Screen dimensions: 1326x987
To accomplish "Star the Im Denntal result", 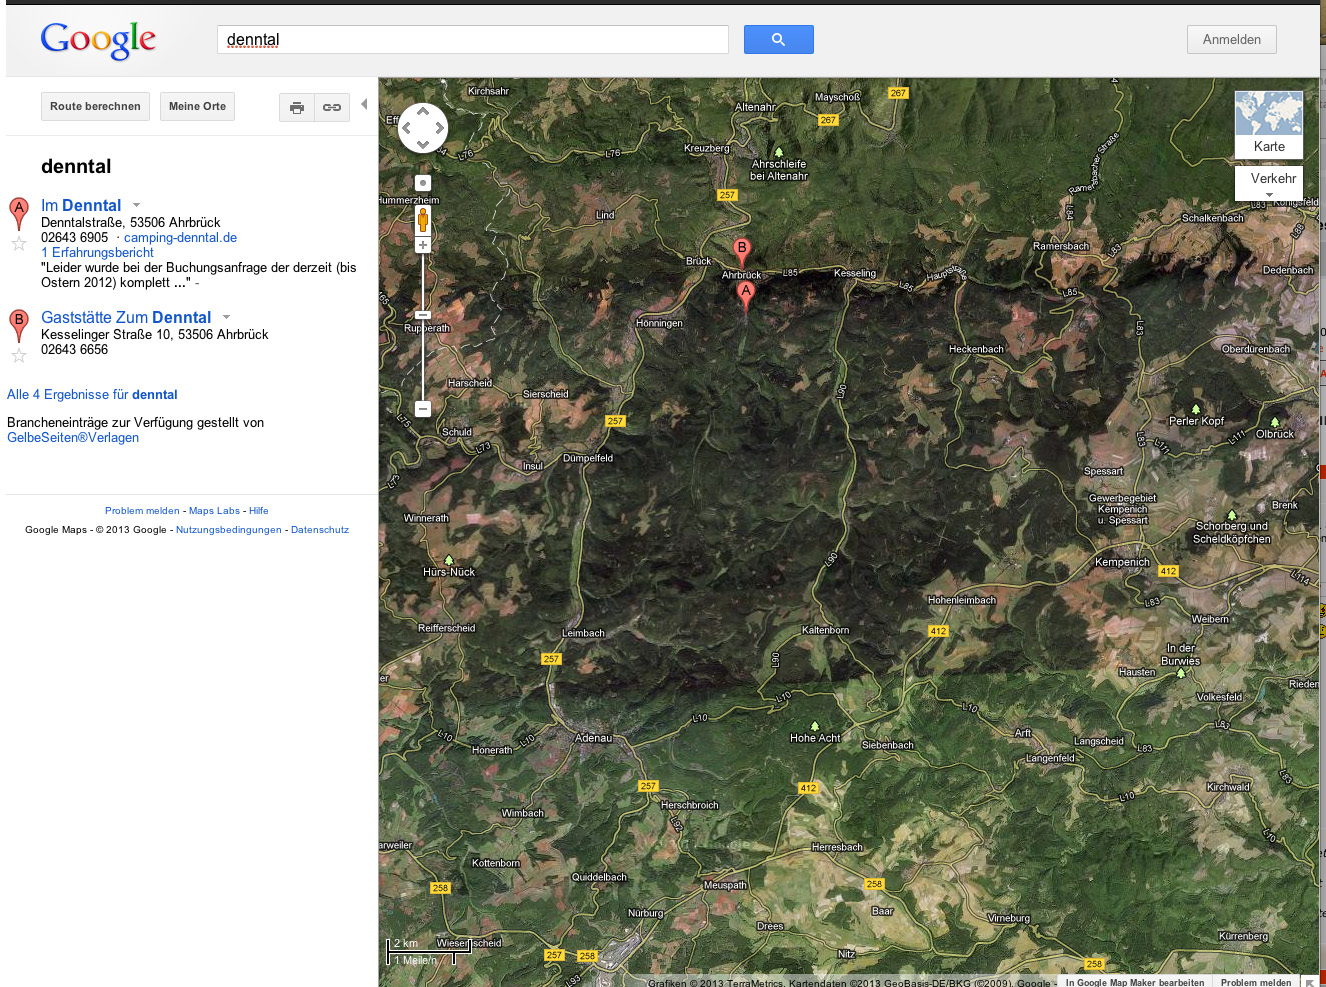I will [x=18, y=243].
